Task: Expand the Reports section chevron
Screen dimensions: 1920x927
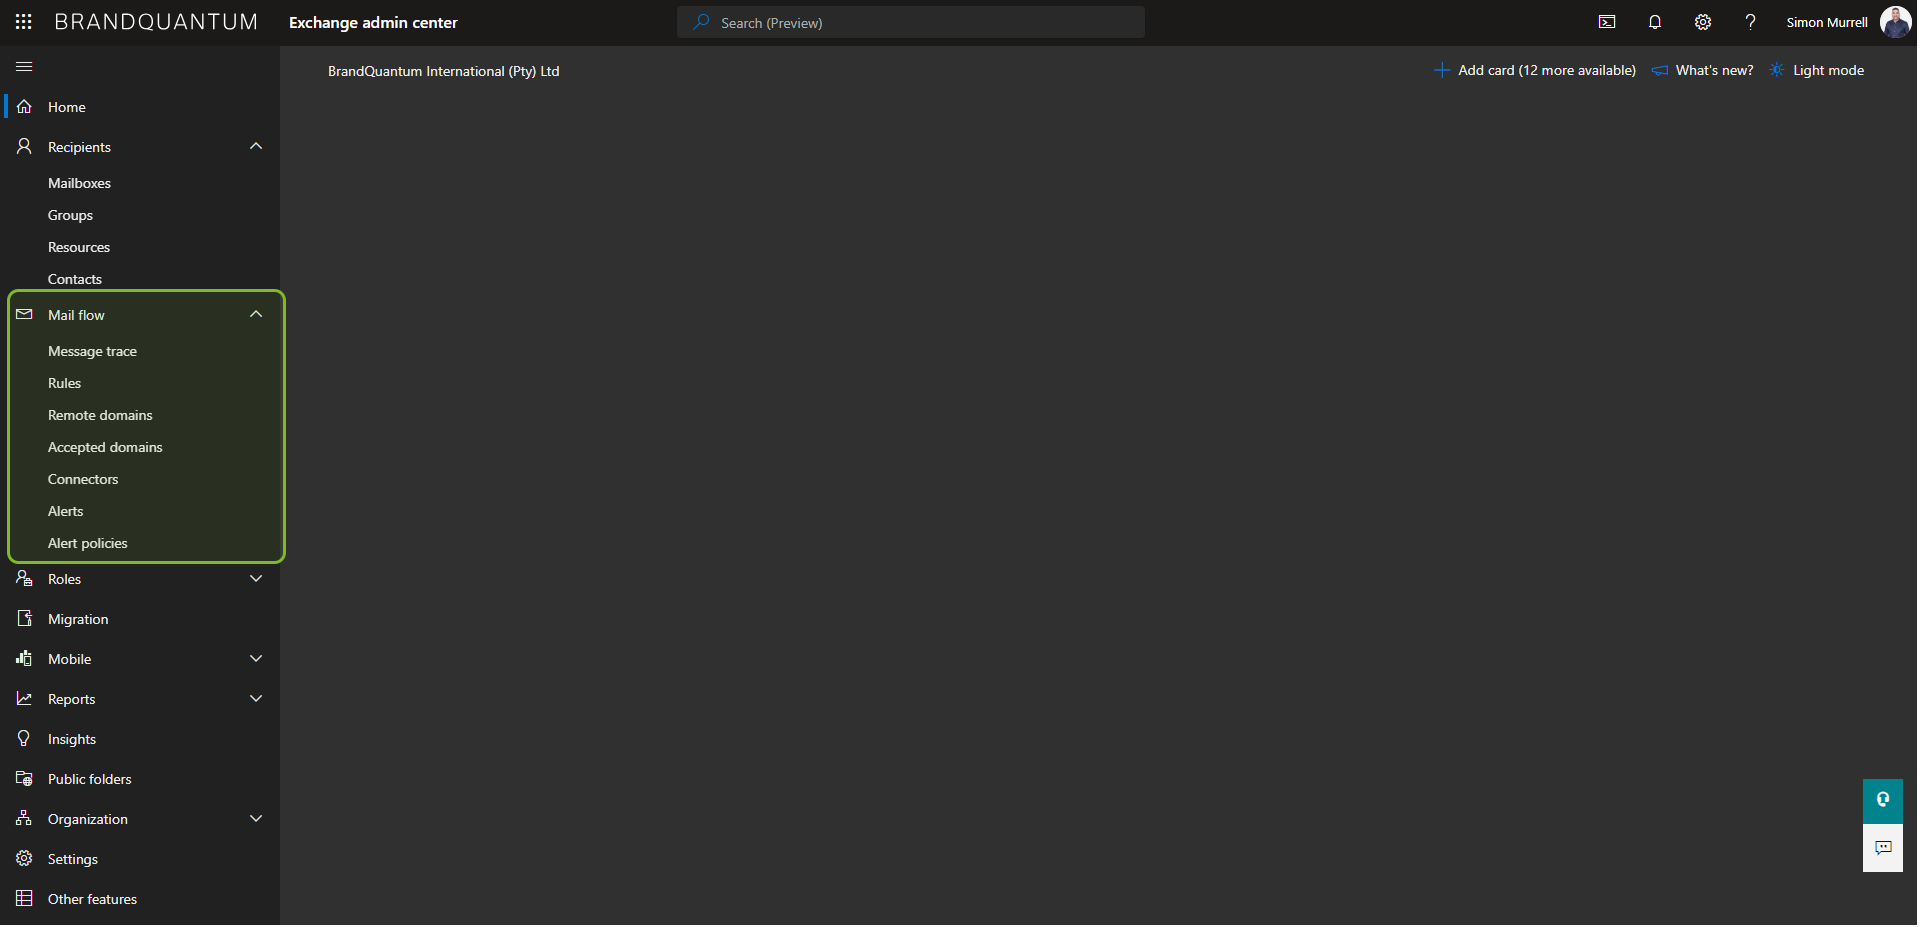Action: 256,699
